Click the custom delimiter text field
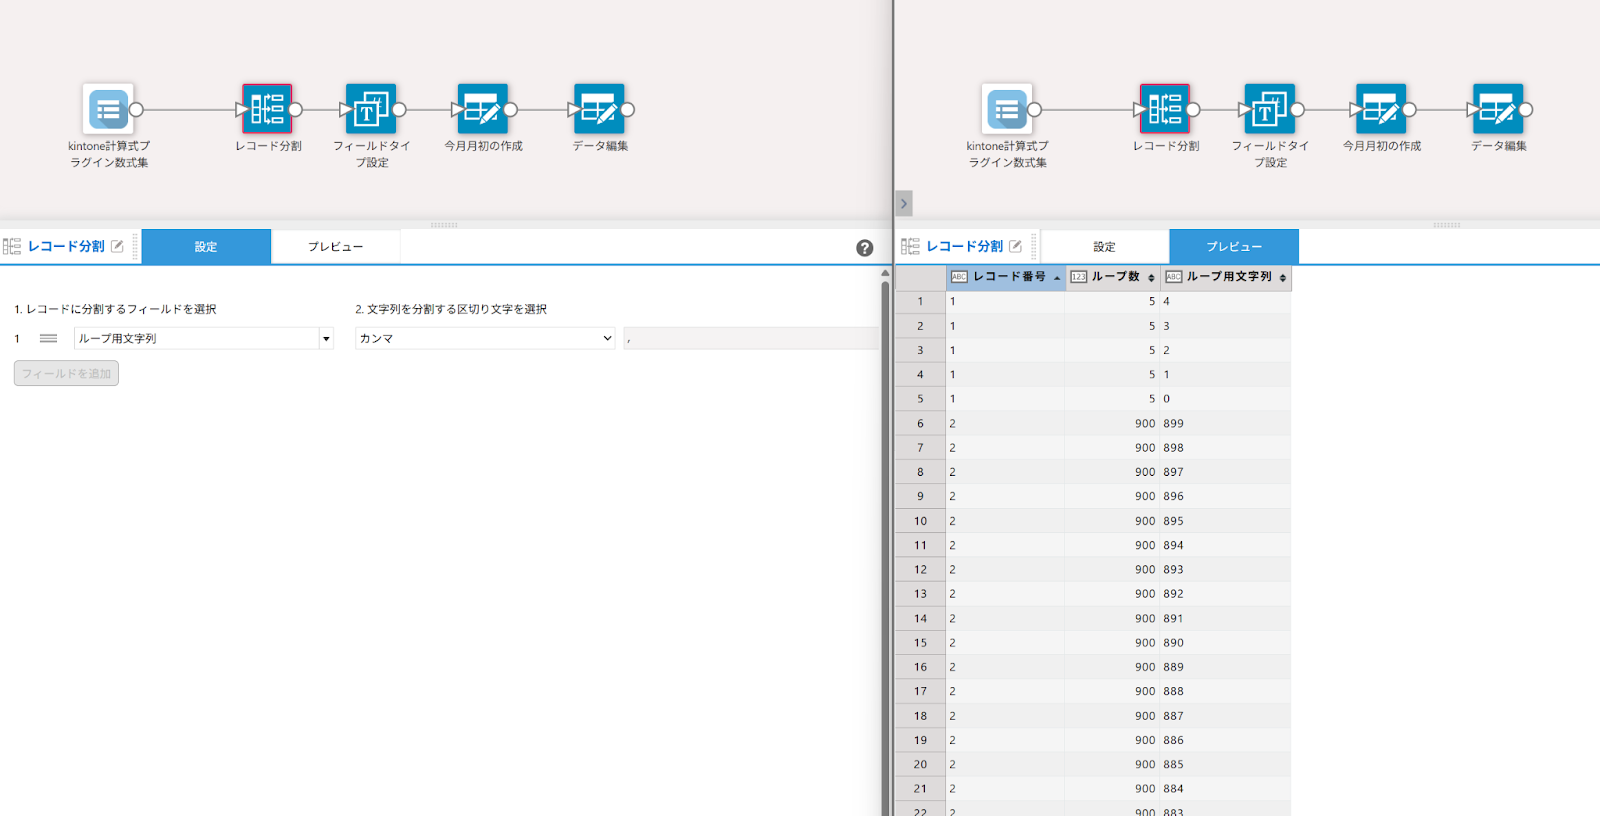Image resolution: width=1600 pixels, height=816 pixels. 750,339
